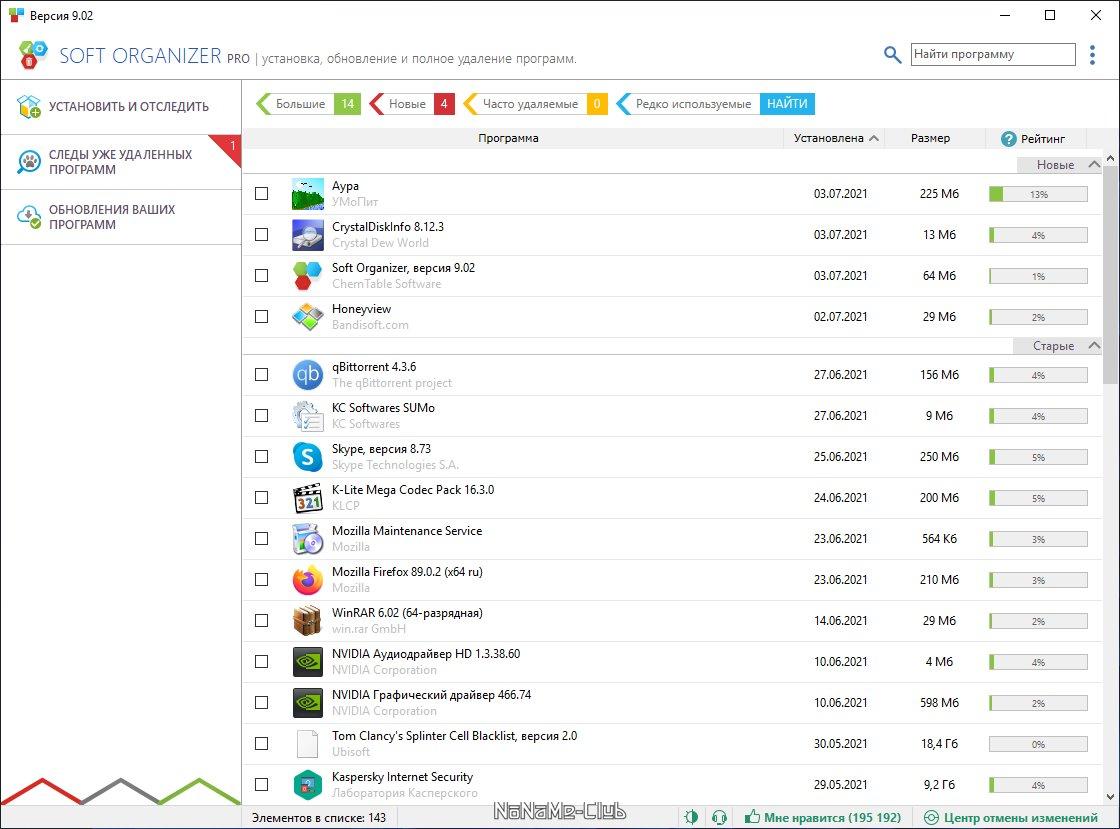Image resolution: width=1120 pixels, height=829 pixels.
Task: Collapse the Старые group
Action: coord(1093,346)
